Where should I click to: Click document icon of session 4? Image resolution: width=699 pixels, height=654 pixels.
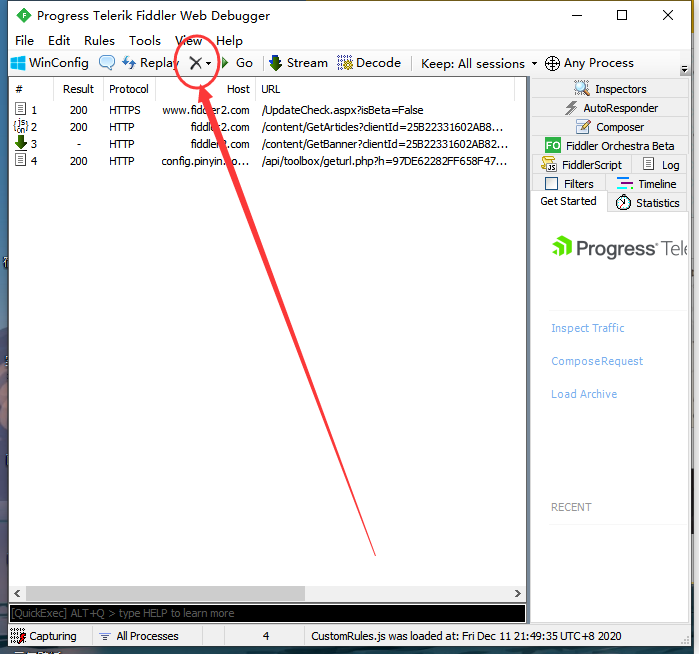pos(21,160)
